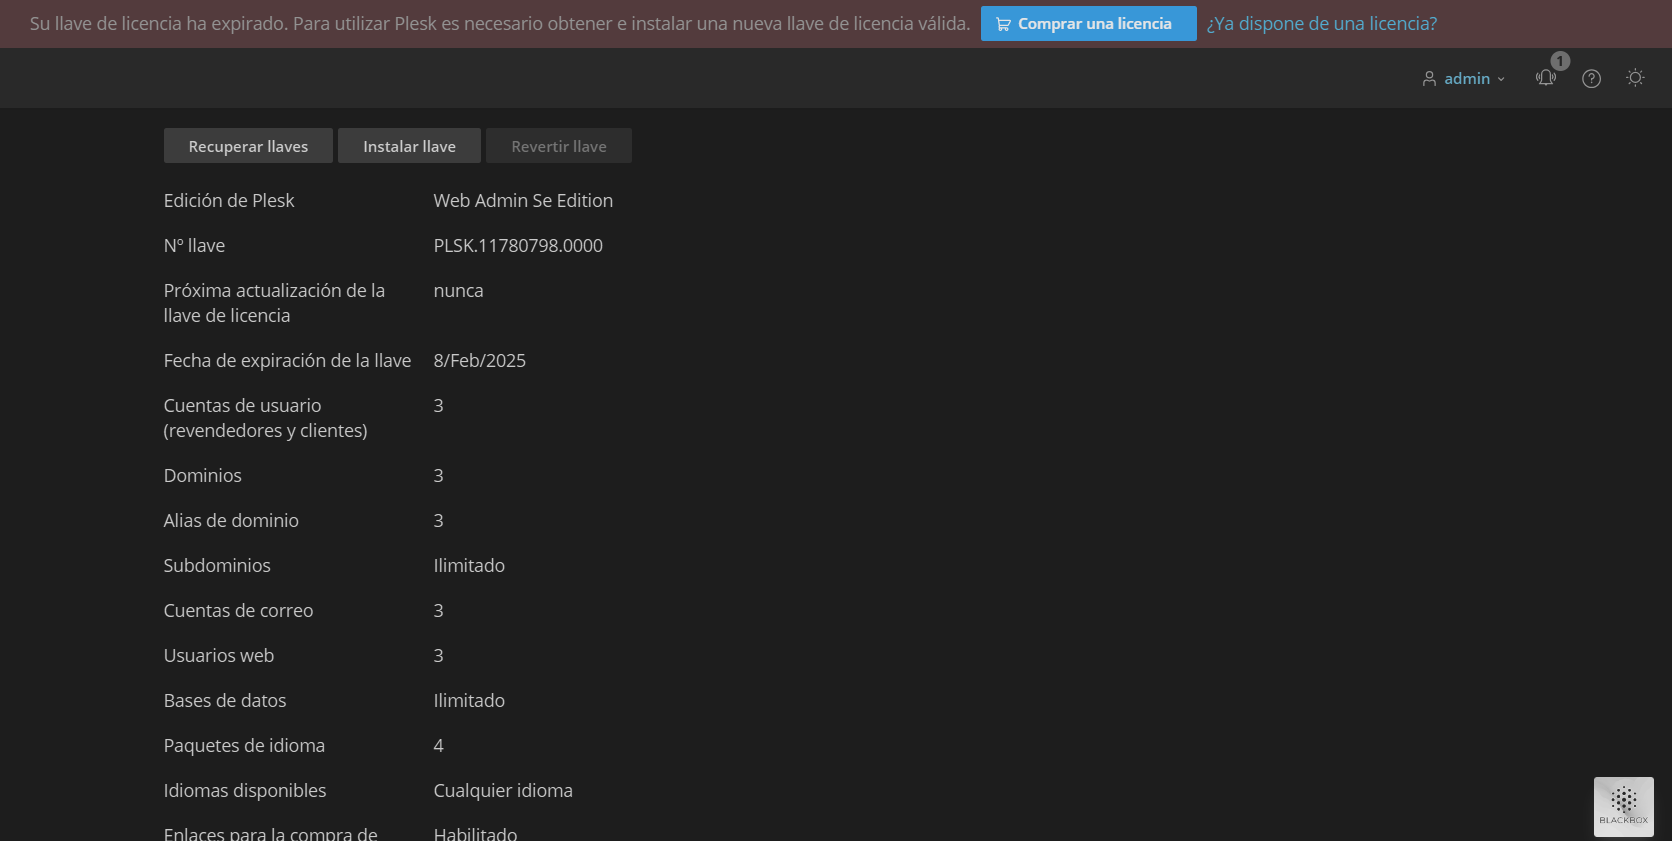This screenshot has height=841, width=1672.
Task: Click shopping cart icon in Comprar button
Action: [1003, 24]
